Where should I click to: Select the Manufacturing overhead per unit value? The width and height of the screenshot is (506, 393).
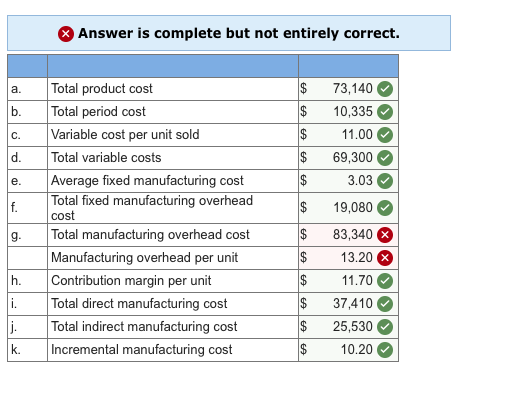[x=348, y=258]
